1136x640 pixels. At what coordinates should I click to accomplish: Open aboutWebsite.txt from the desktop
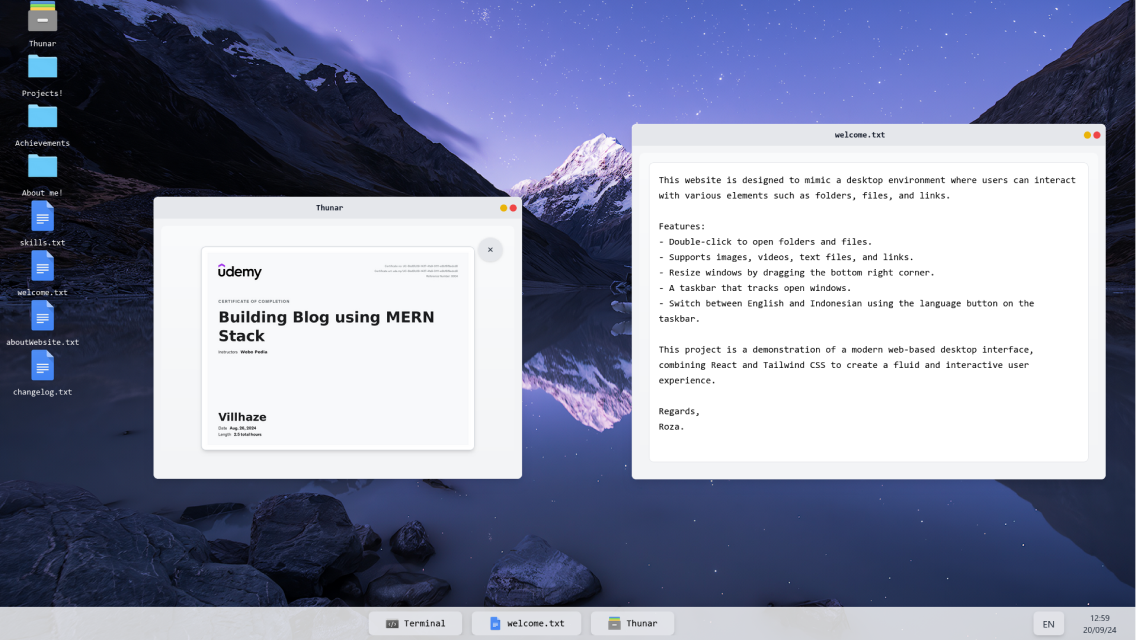pos(41,317)
